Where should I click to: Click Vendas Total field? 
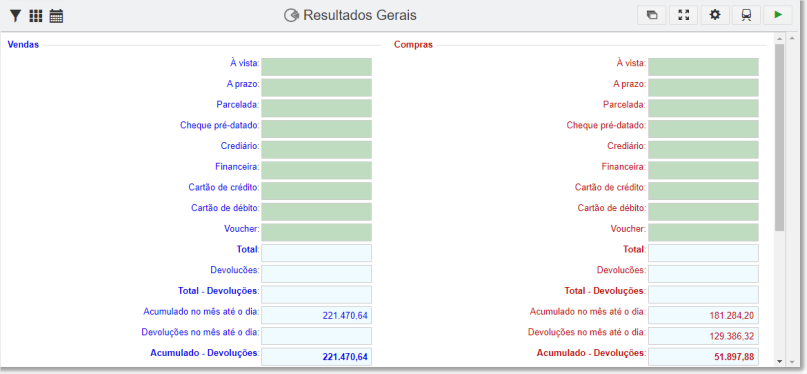pyautogui.click(x=317, y=253)
